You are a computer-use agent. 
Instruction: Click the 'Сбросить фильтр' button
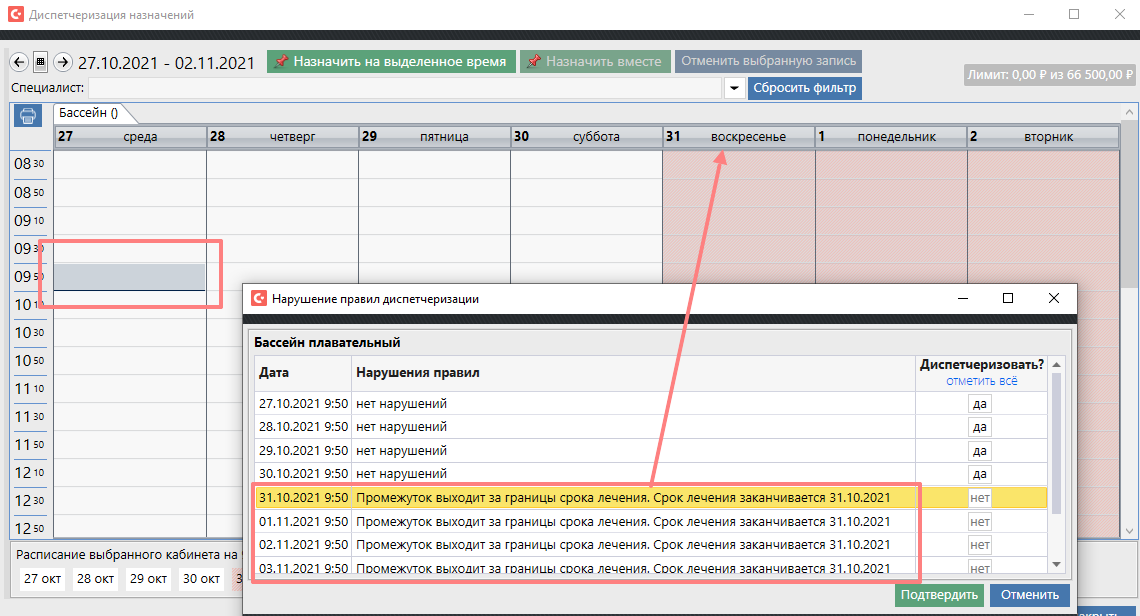804,88
